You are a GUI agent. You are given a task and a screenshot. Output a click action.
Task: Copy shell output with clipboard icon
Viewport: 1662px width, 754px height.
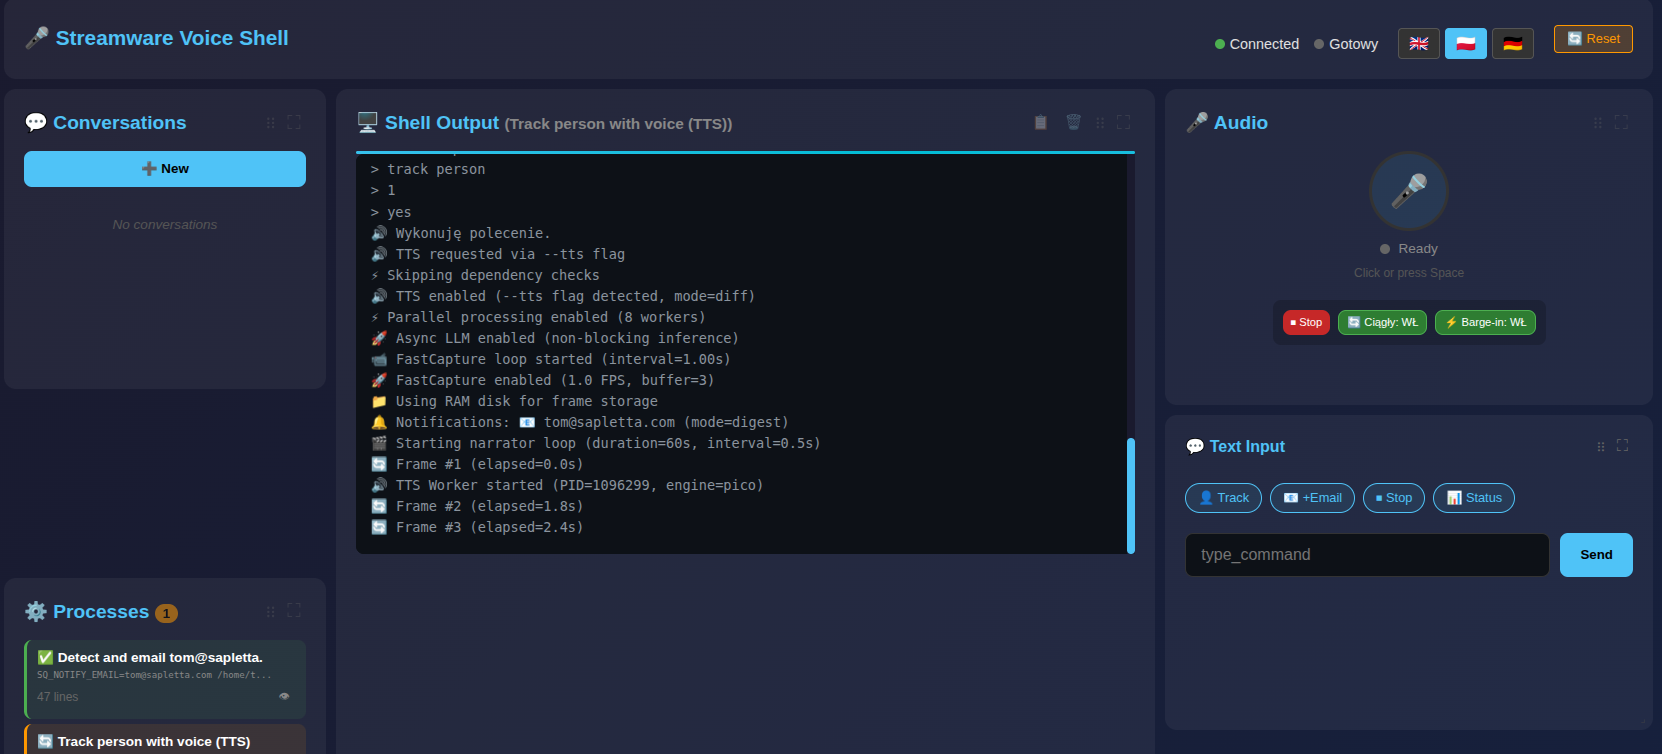click(x=1040, y=122)
